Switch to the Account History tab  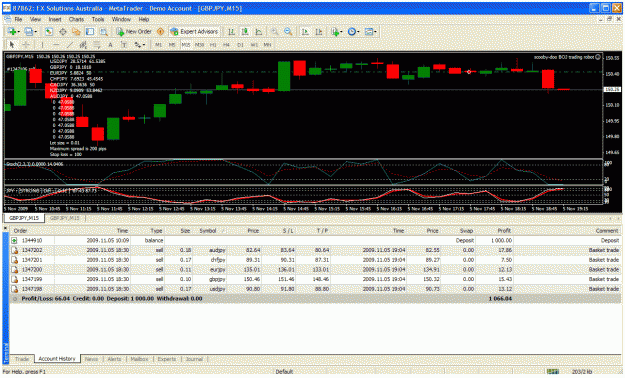pyautogui.click(x=57, y=359)
